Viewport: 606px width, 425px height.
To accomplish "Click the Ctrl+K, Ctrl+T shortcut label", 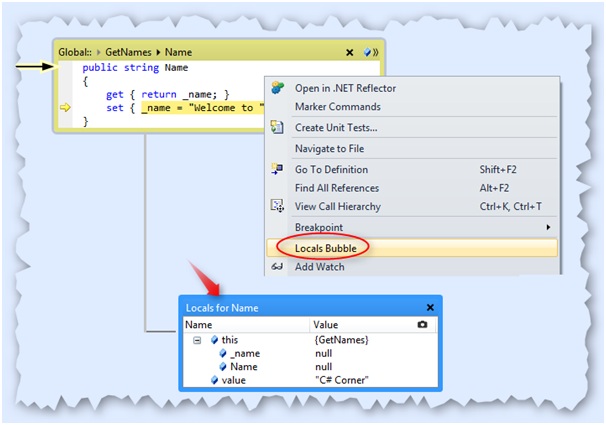I will [x=511, y=206].
